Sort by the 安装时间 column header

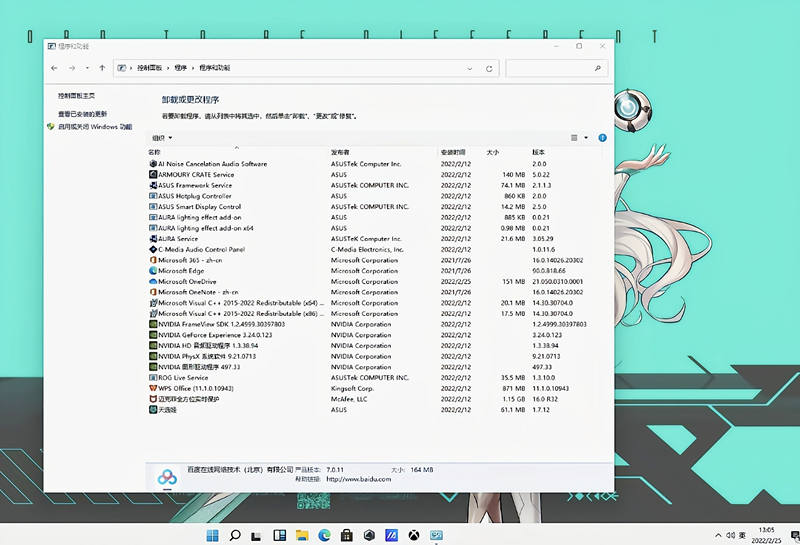(x=453, y=152)
